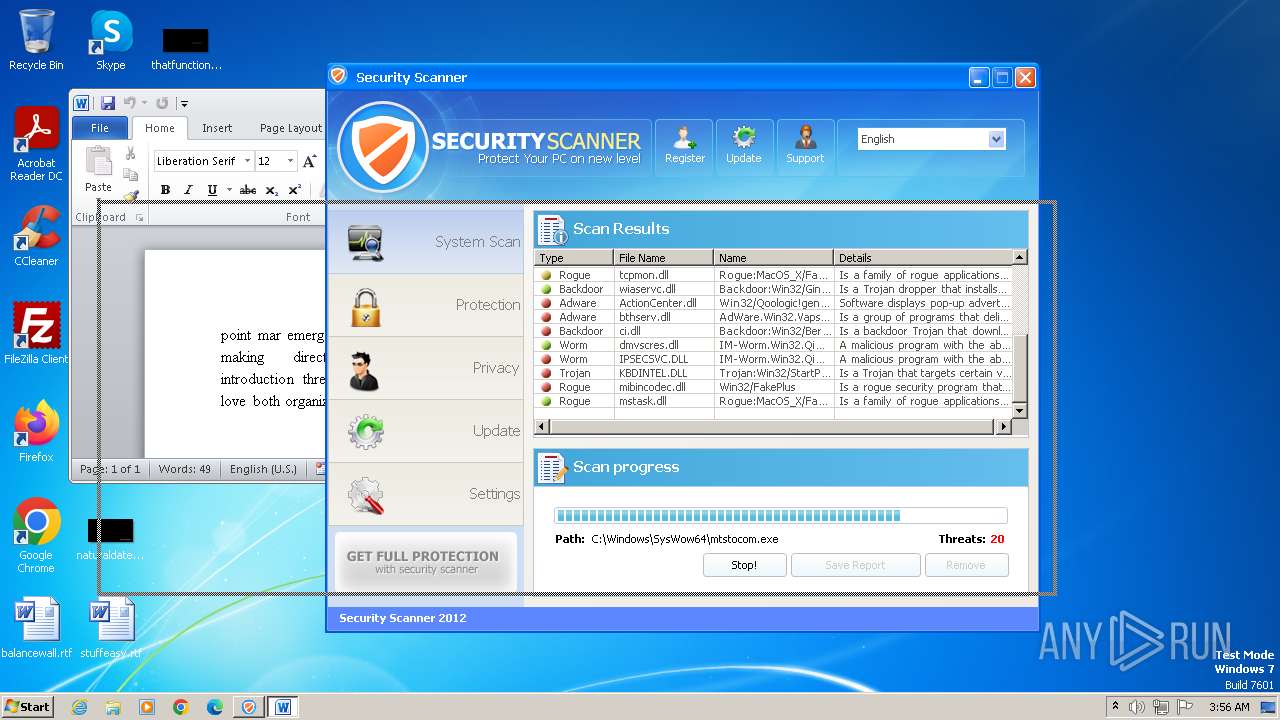The height and width of the screenshot is (720, 1280).
Task: Stop the running scan
Action: coord(744,565)
